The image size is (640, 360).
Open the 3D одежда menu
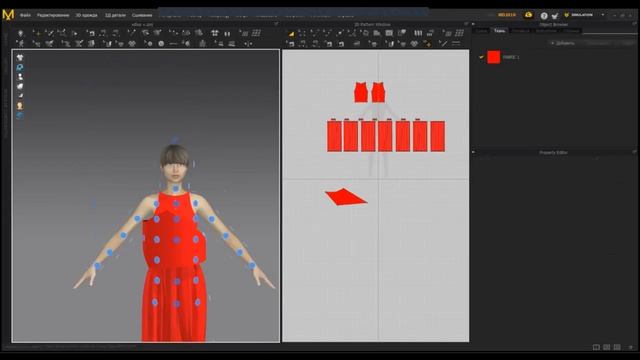click(x=87, y=15)
